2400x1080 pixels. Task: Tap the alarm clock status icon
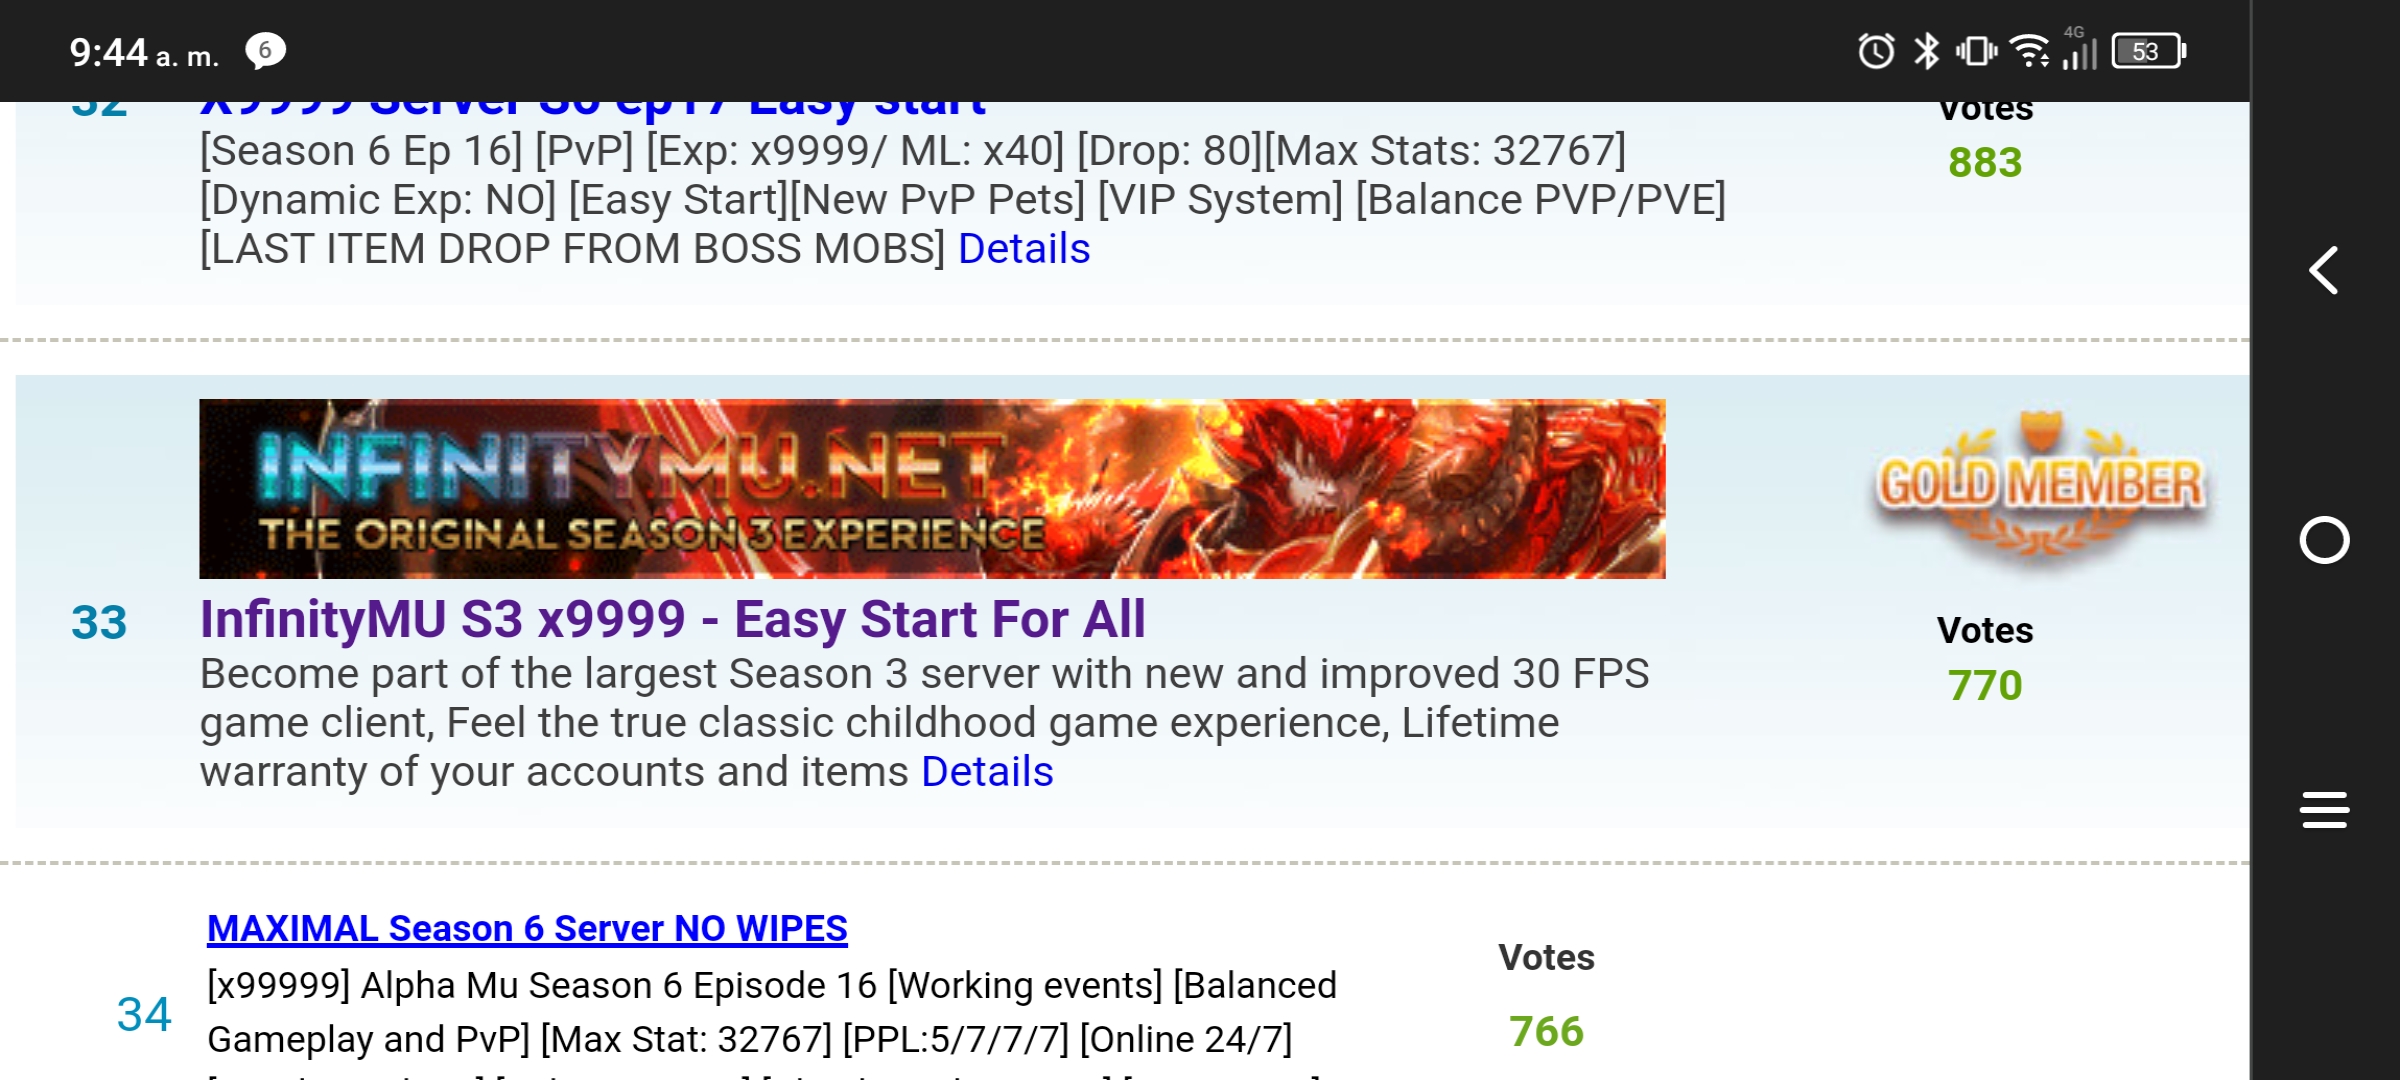coord(1876,51)
